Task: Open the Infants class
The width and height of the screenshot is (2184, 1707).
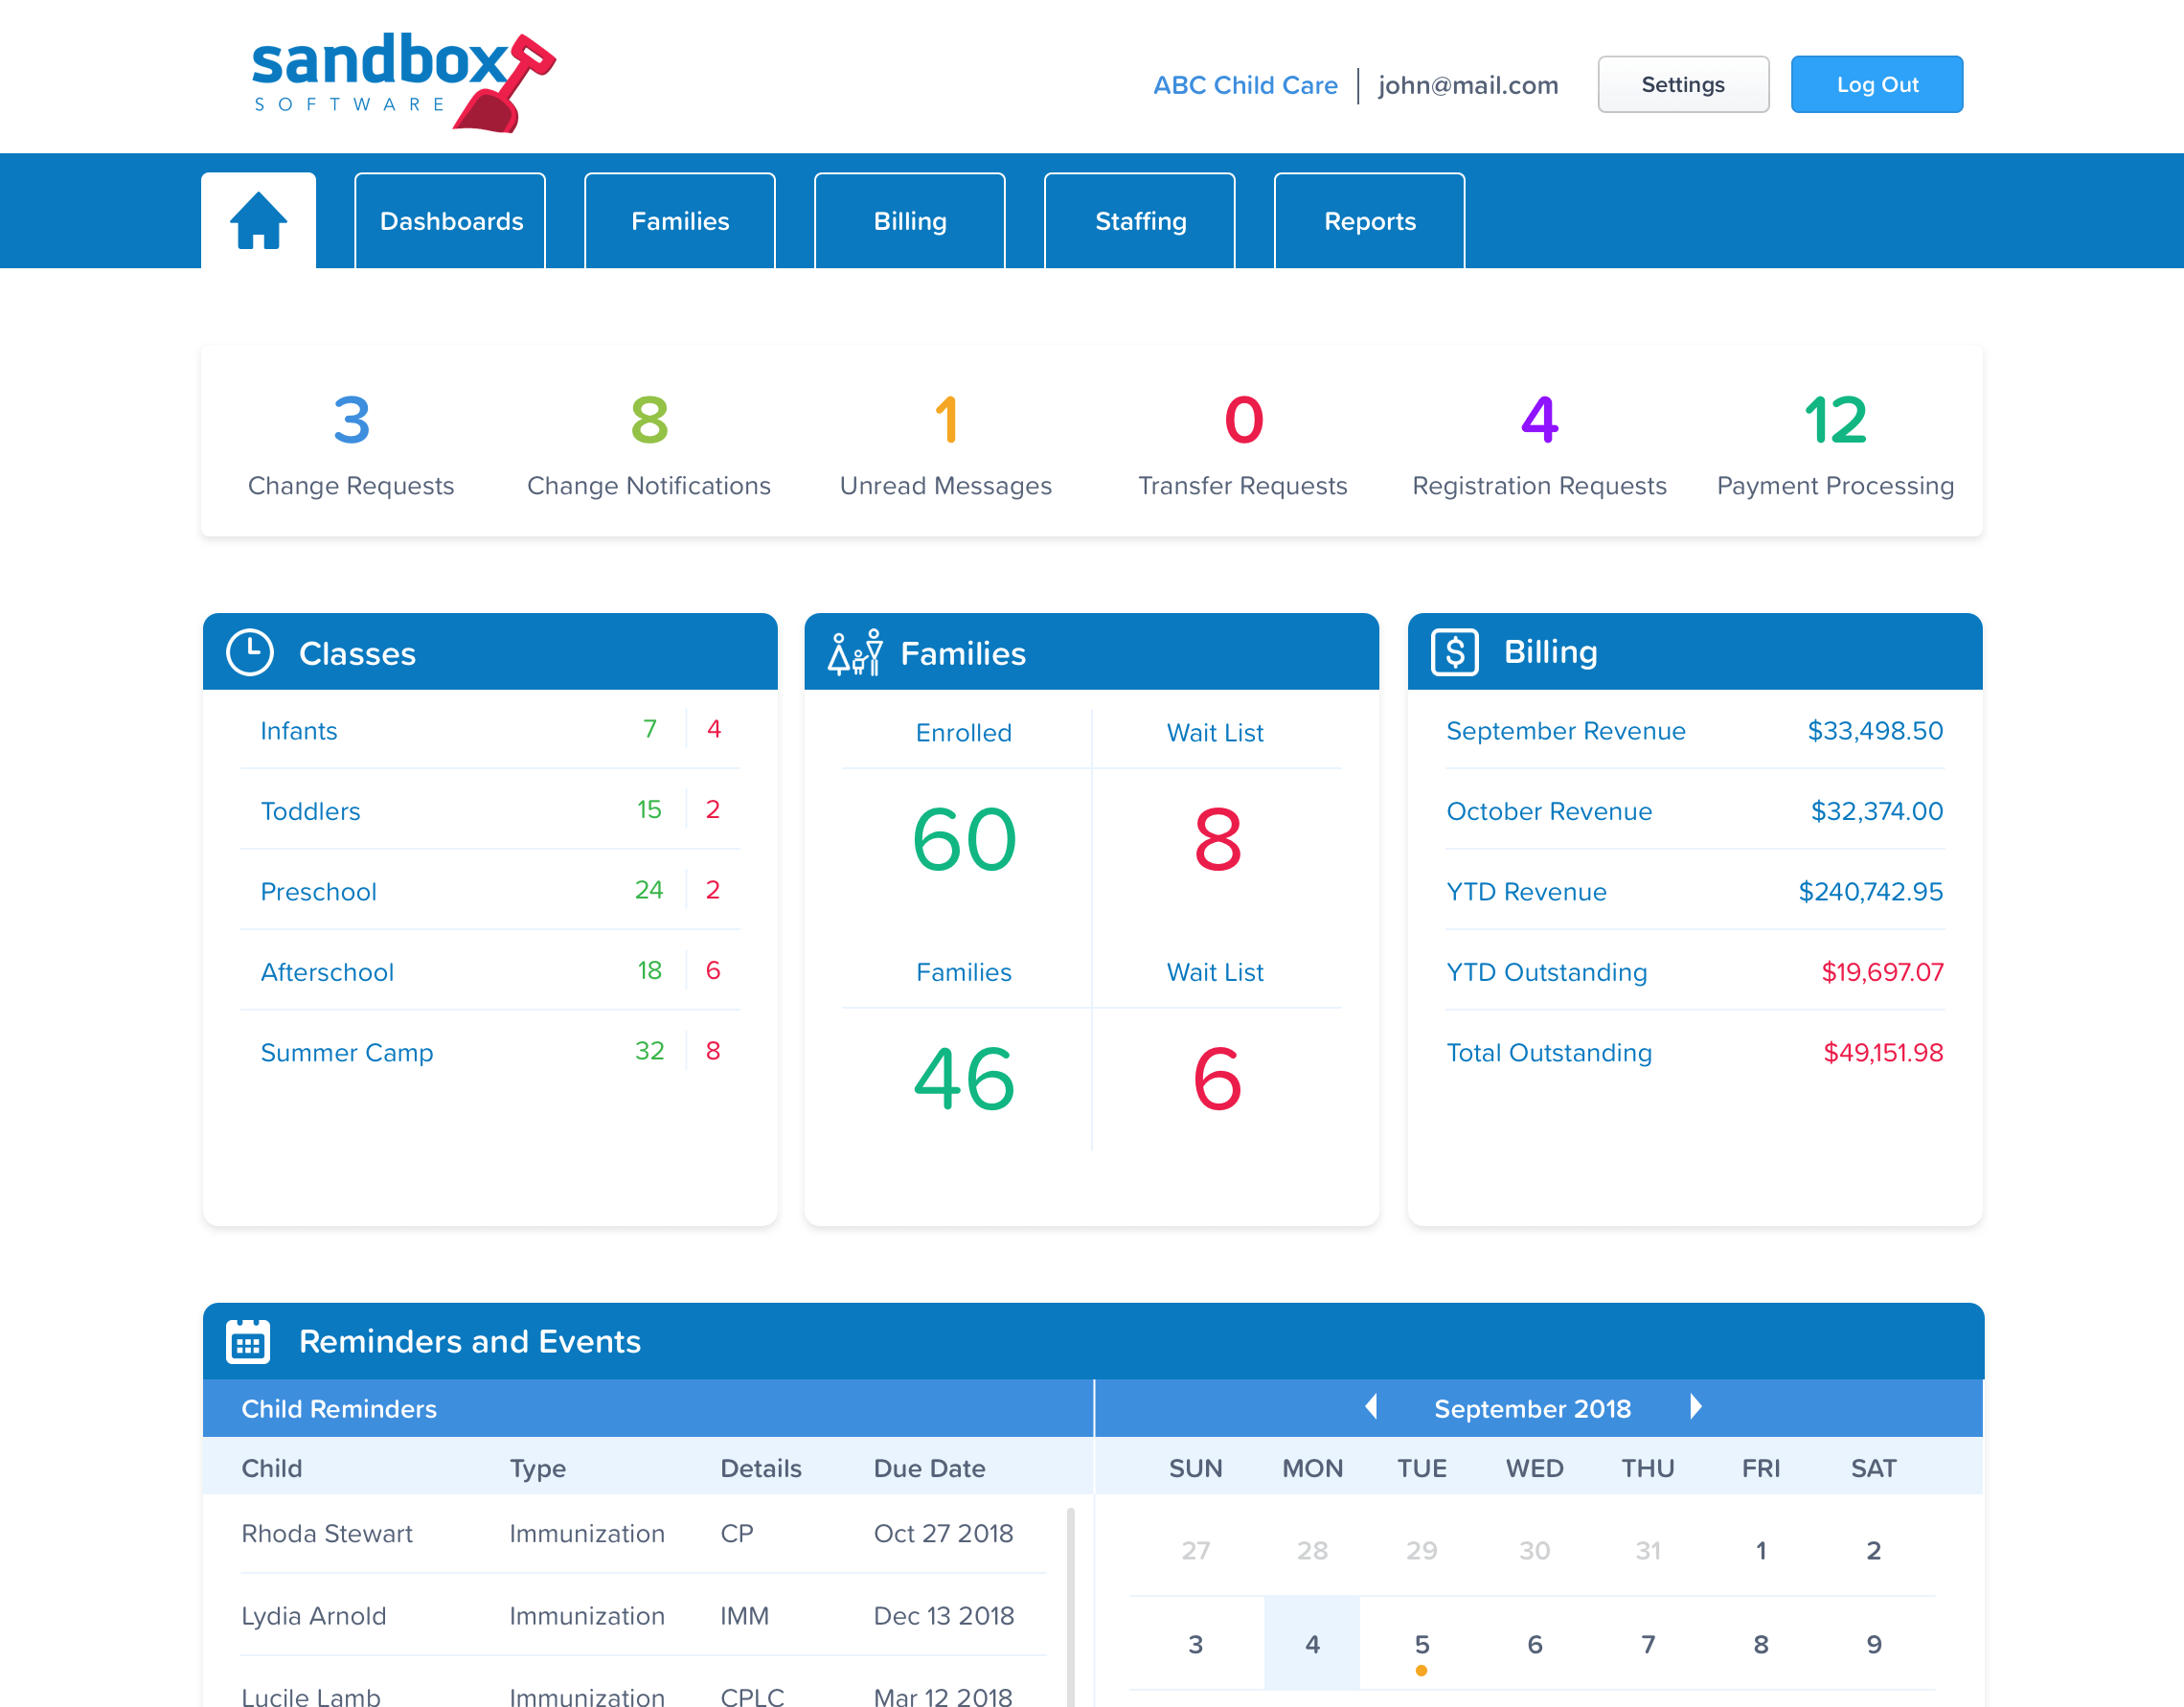Action: click(x=298, y=730)
